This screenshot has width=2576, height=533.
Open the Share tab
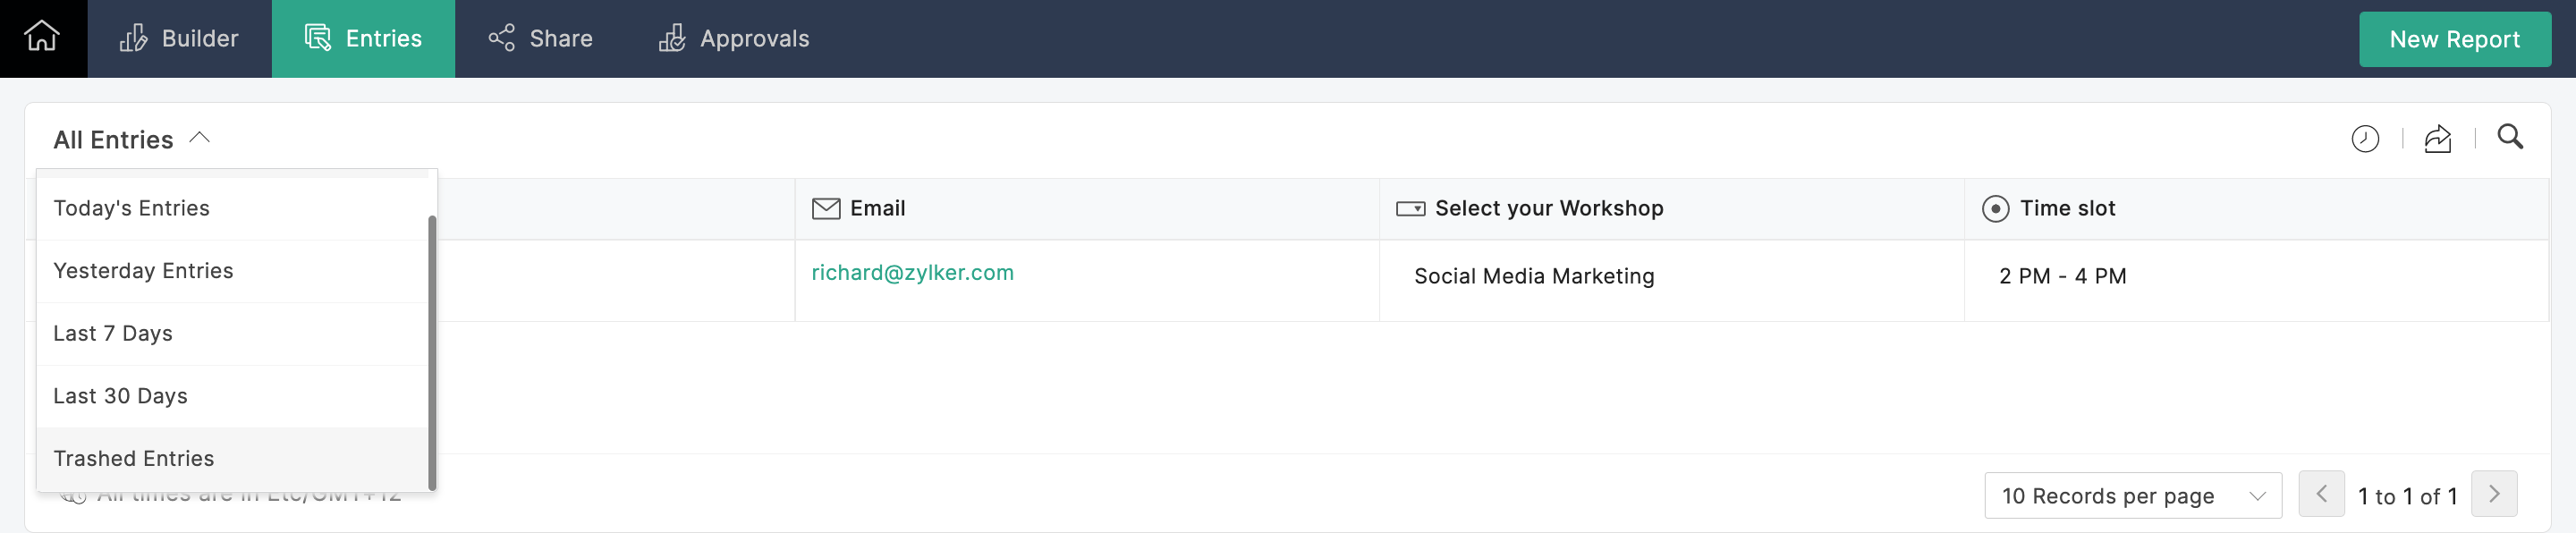tap(541, 39)
